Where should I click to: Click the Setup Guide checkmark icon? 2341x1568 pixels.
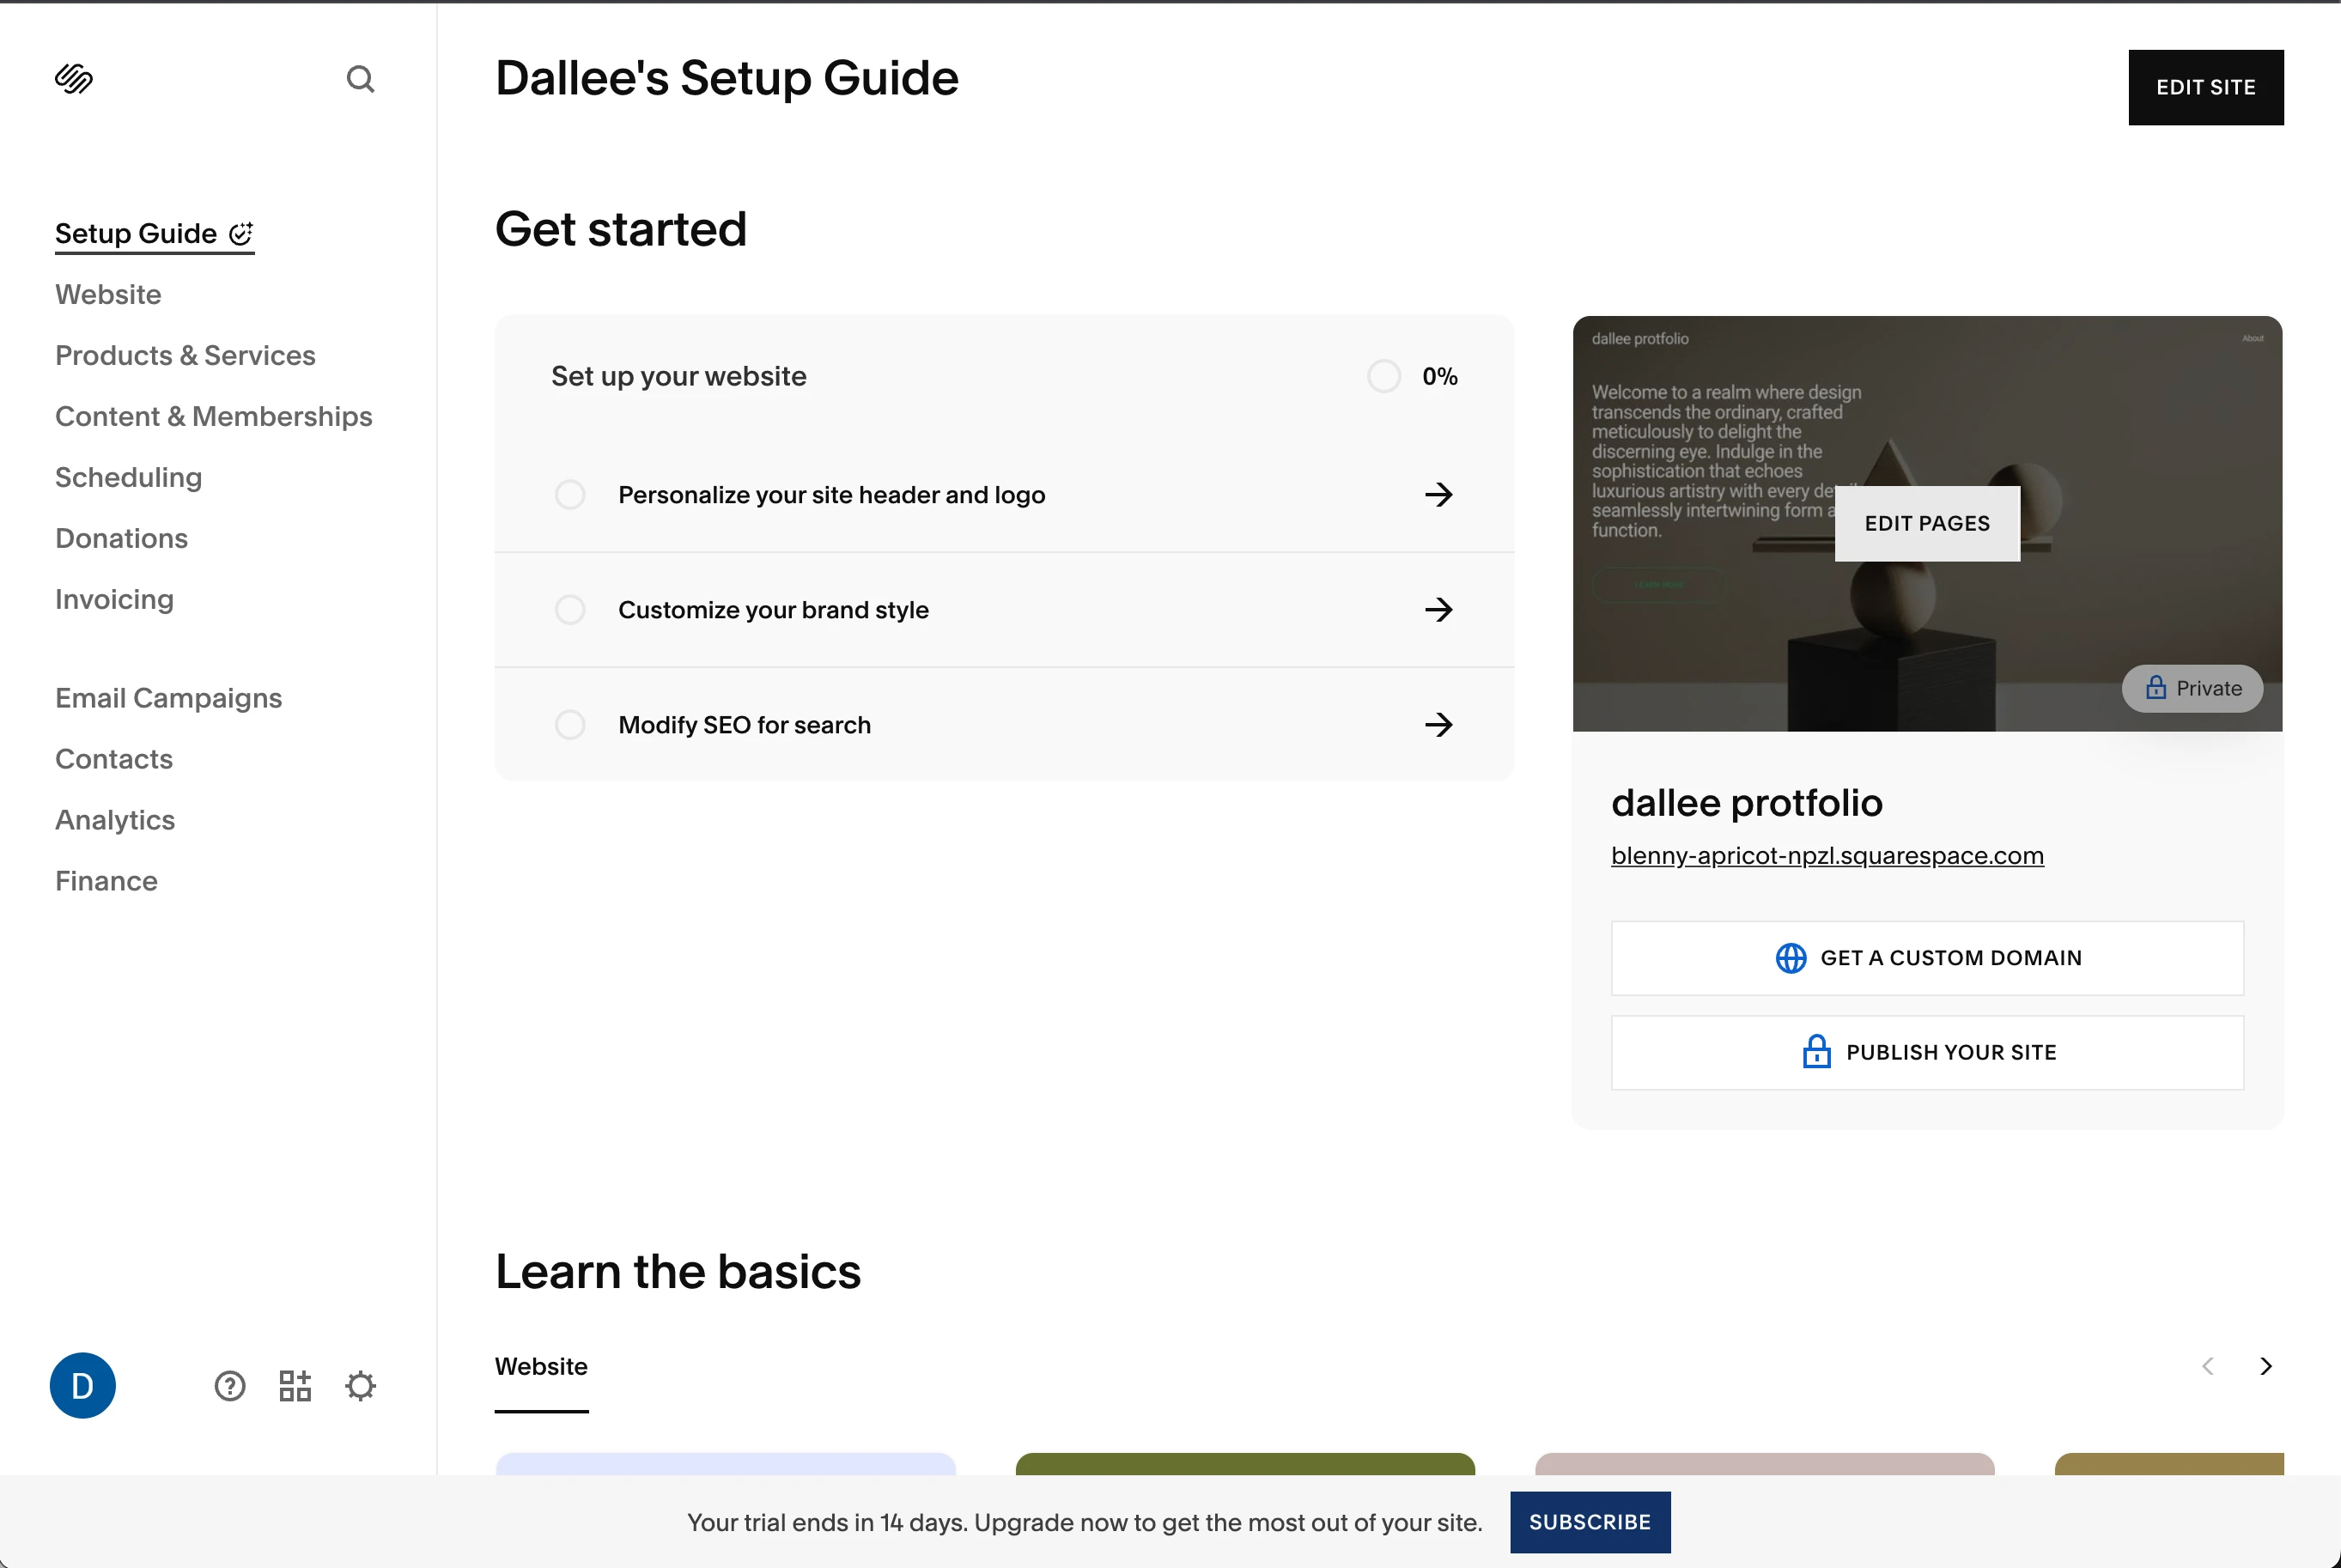[x=241, y=233]
